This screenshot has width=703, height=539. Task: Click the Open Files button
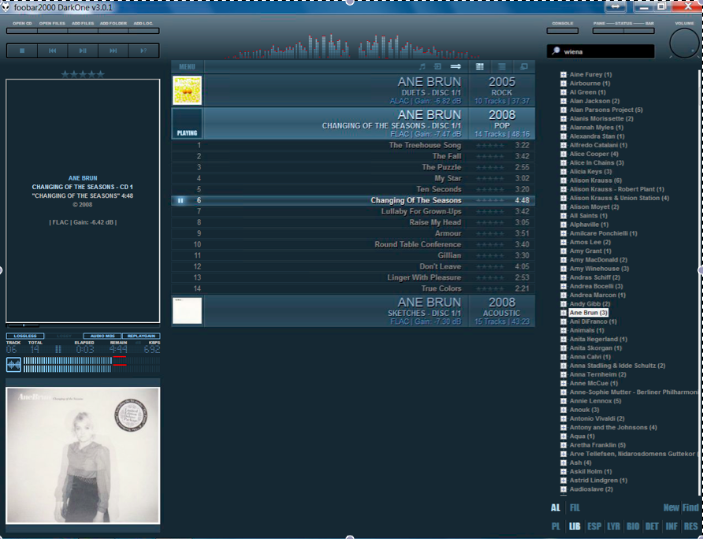[52, 30]
